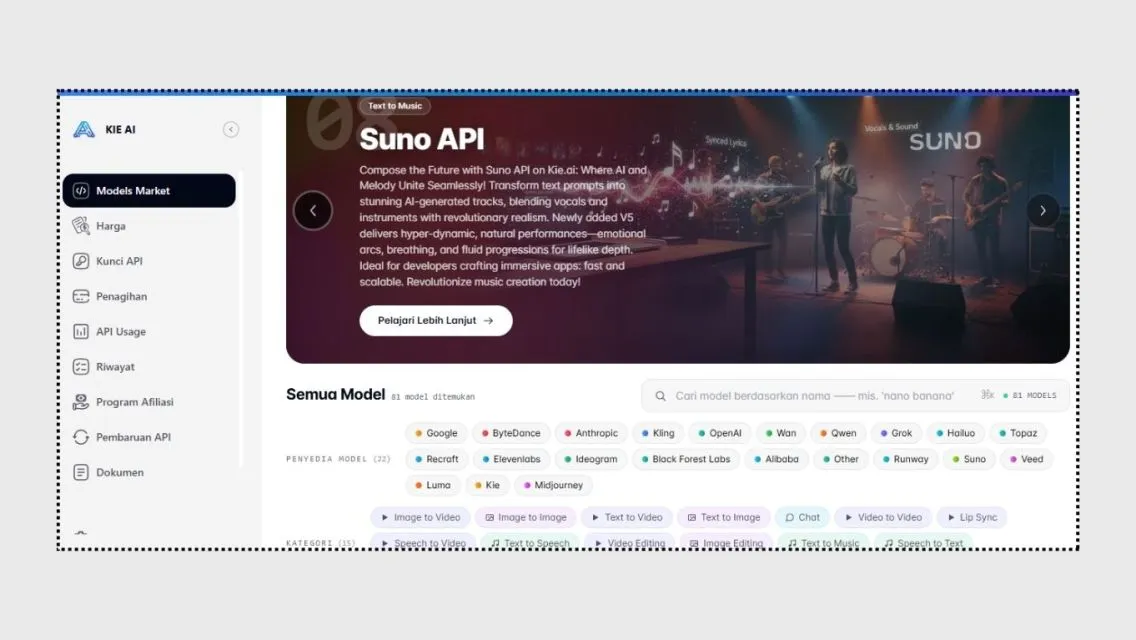This screenshot has width=1136, height=640.
Task: Click the API Usage chart icon
Action: [80, 331]
